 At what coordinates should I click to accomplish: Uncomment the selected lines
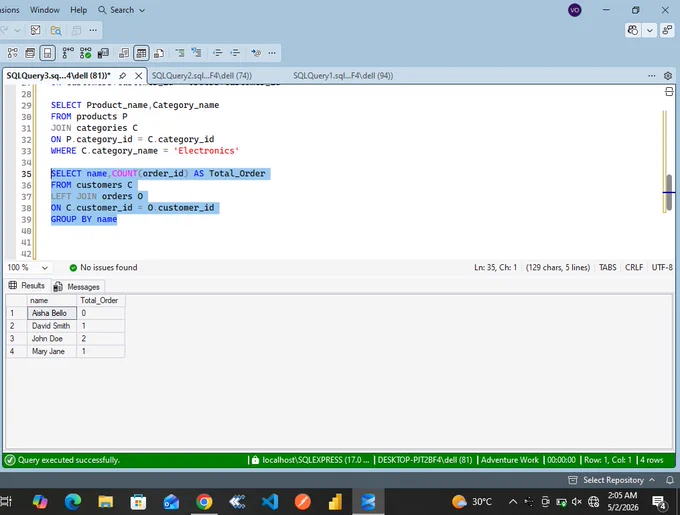click(x=196, y=53)
